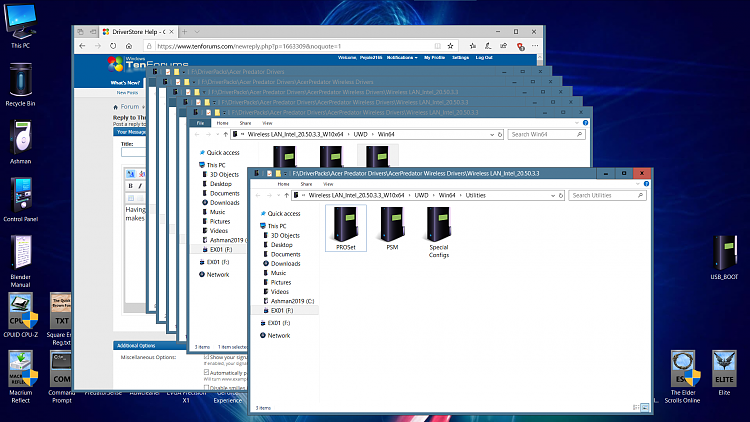The height and width of the screenshot is (422, 750).
Task: Click Settings link on TenForums
Action: (x=460, y=57)
